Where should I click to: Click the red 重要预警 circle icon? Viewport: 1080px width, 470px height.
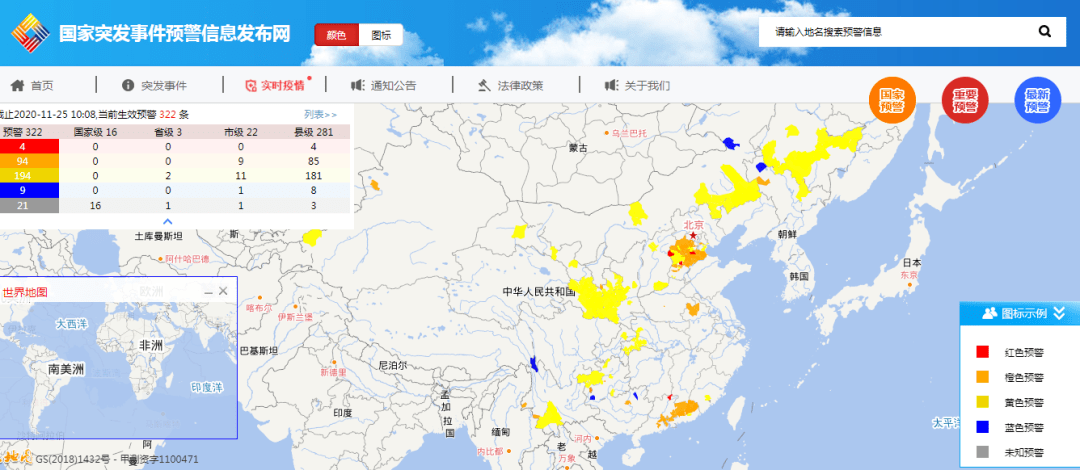coord(965,100)
